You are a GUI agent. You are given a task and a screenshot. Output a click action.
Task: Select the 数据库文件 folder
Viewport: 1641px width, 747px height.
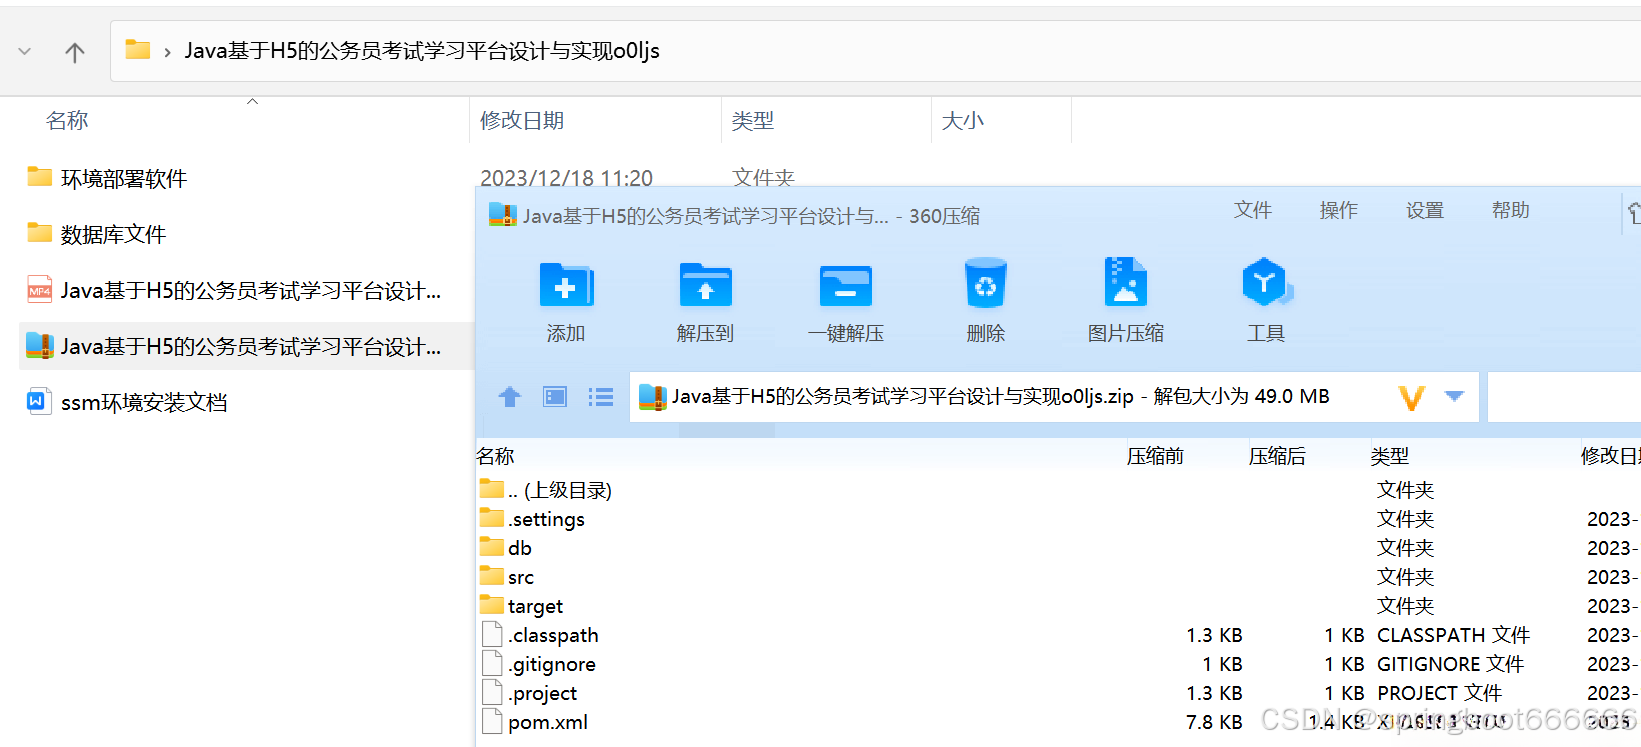coord(112,234)
